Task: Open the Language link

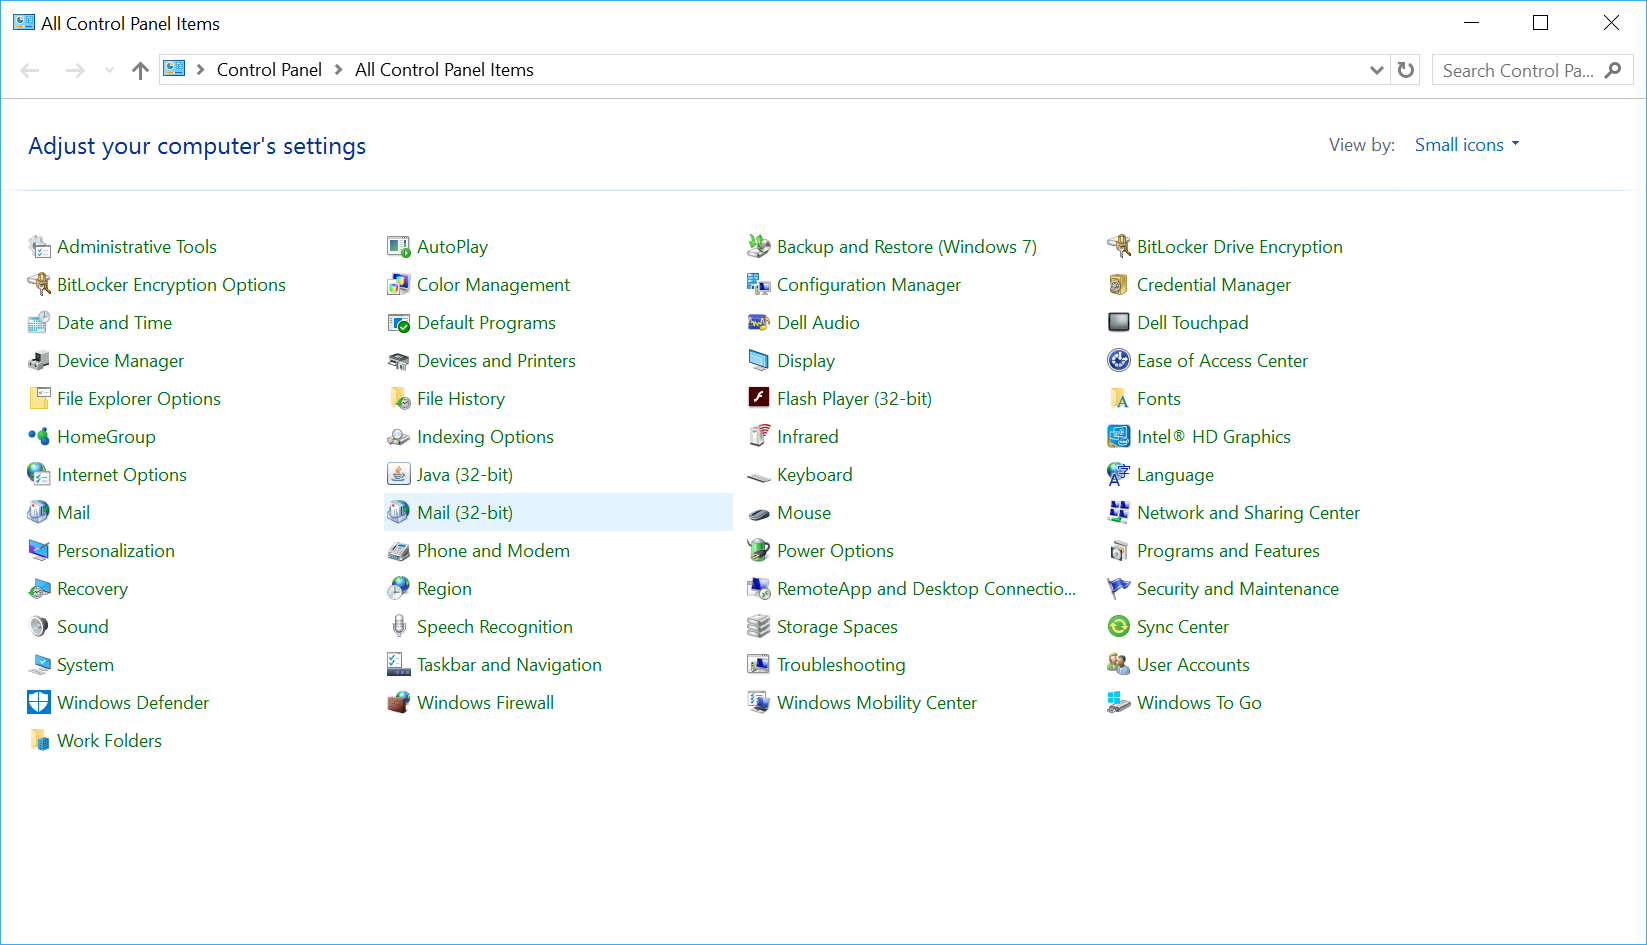Action: pyautogui.click(x=1175, y=475)
